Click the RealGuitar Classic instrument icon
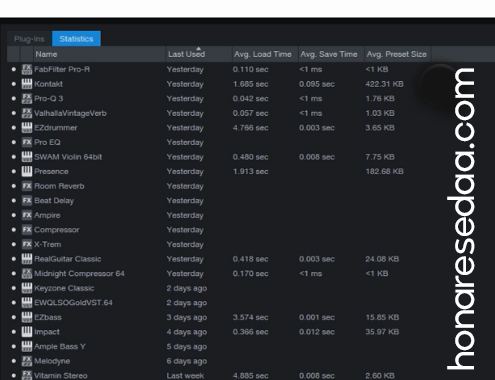The width and height of the screenshot is (495, 380). pos(27,259)
